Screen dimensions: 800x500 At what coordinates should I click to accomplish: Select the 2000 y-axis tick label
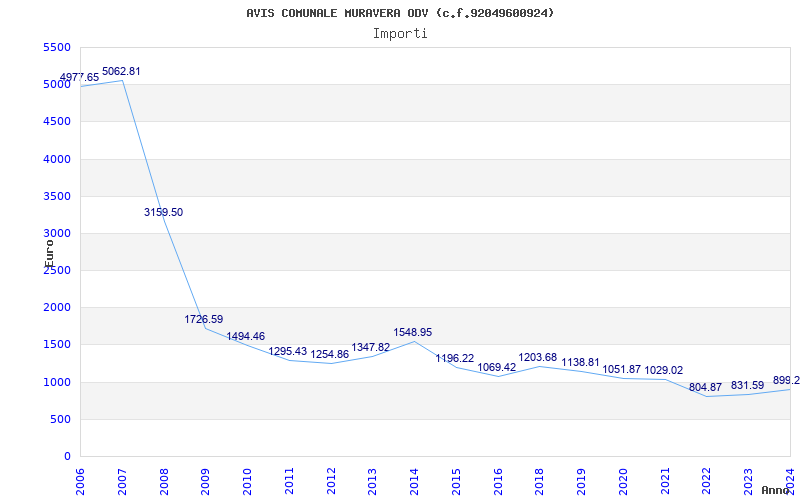pos(57,308)
